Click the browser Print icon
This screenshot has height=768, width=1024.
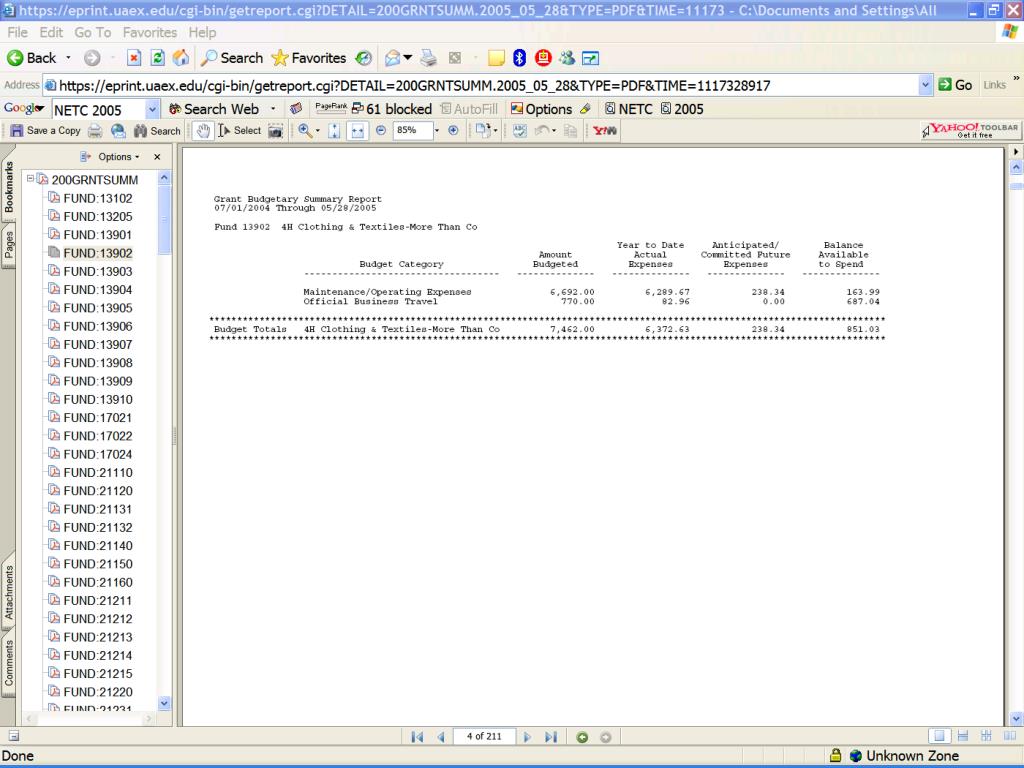[x=428, y=58]
